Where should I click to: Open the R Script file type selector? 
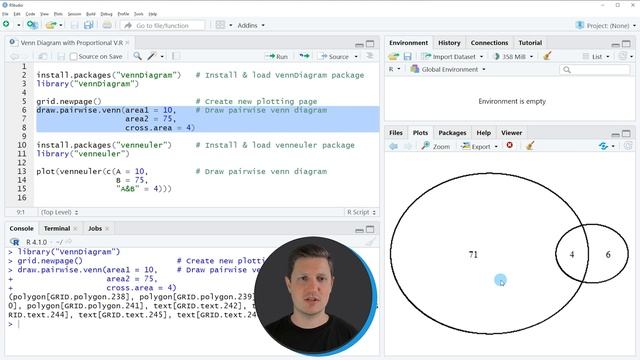[361, 212]
